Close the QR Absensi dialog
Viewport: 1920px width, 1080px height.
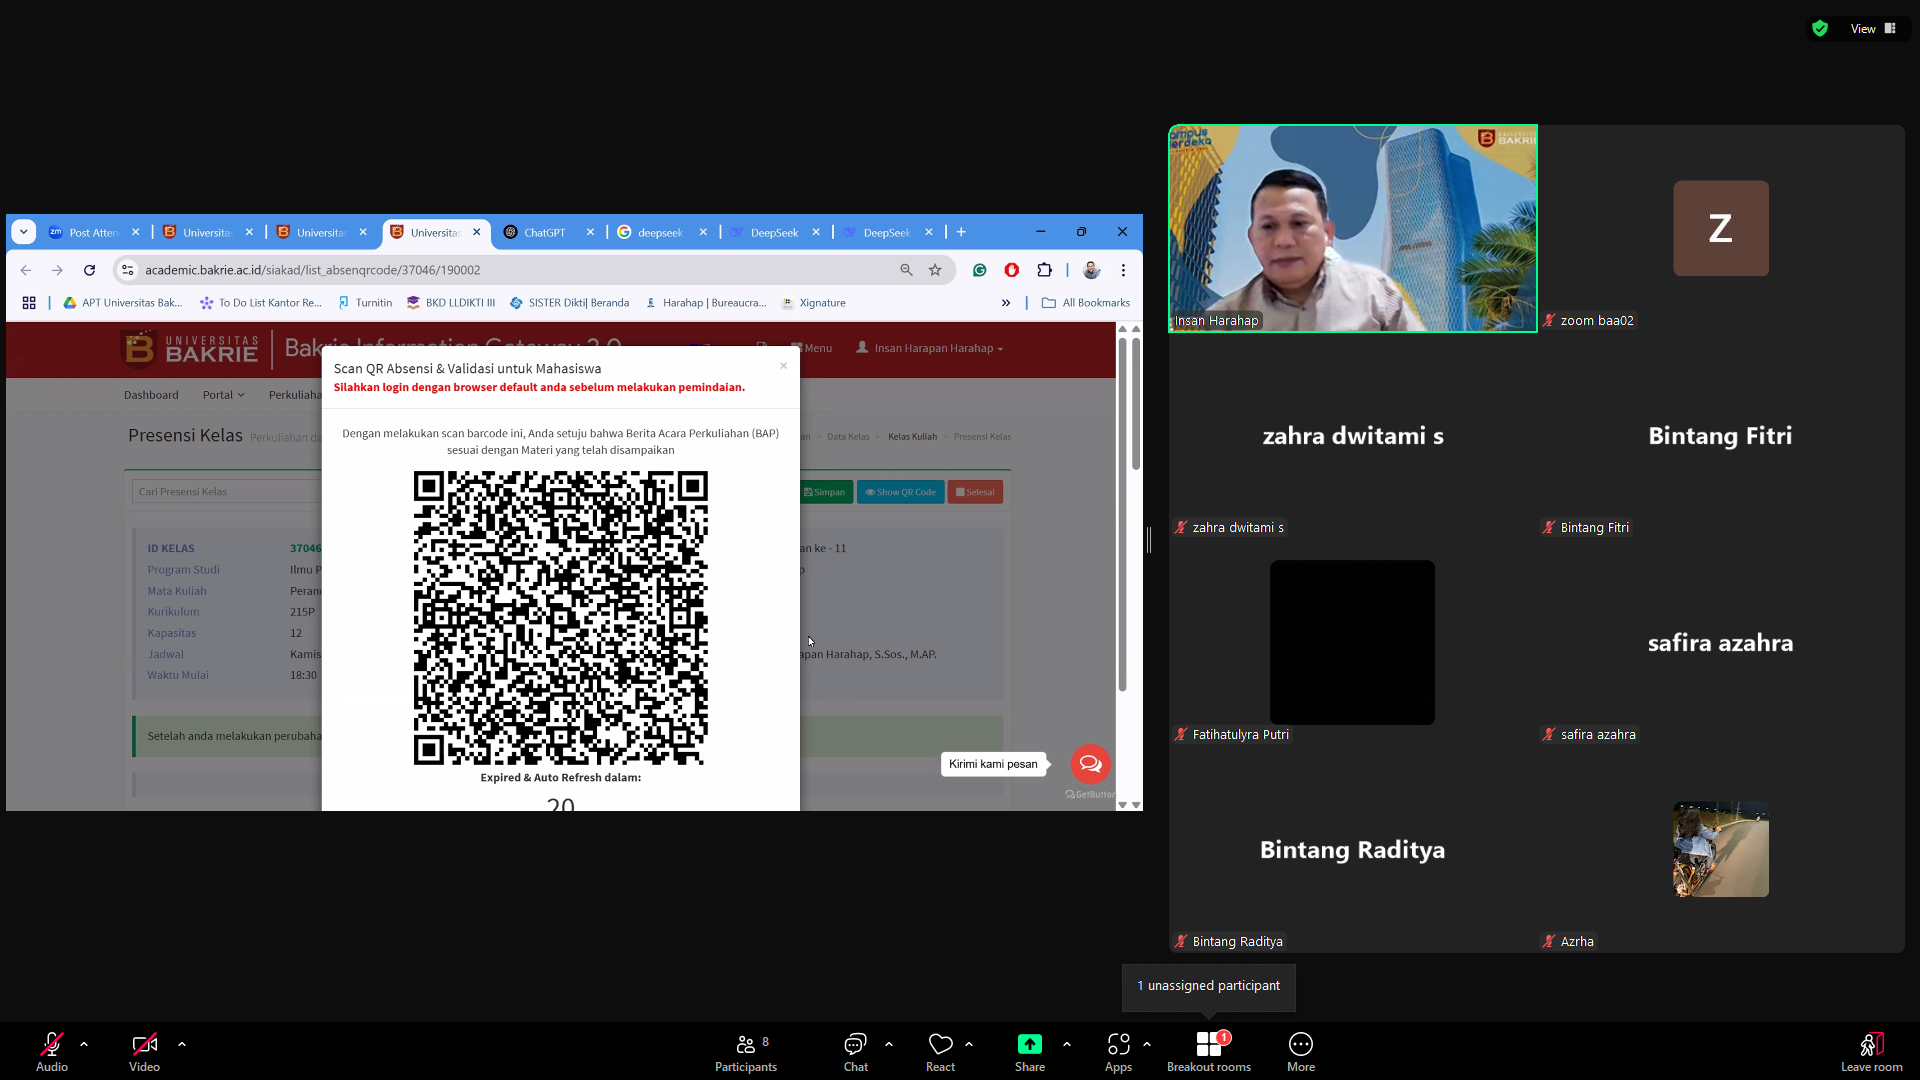[783, 366]
